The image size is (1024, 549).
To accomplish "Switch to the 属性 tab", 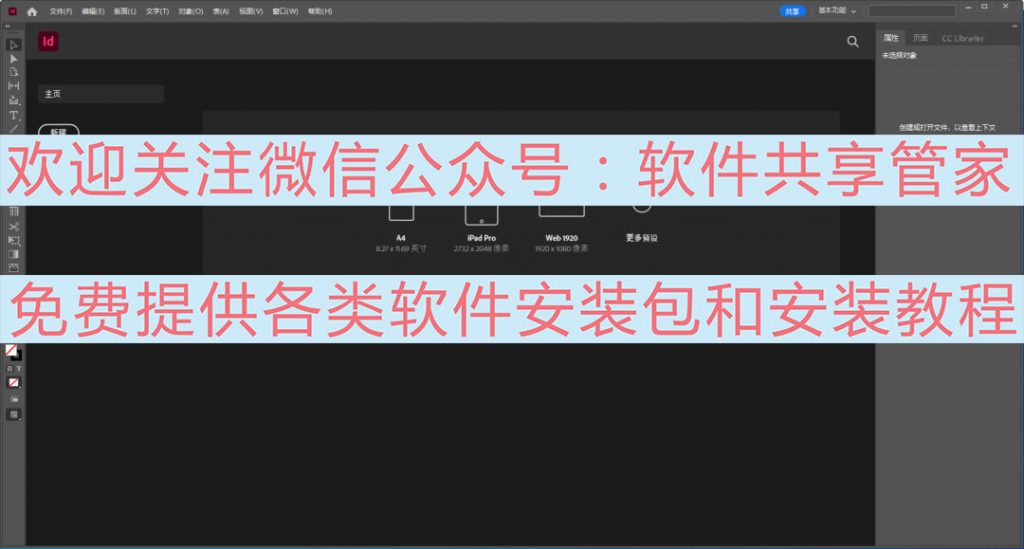I will (x=891, y=38).
